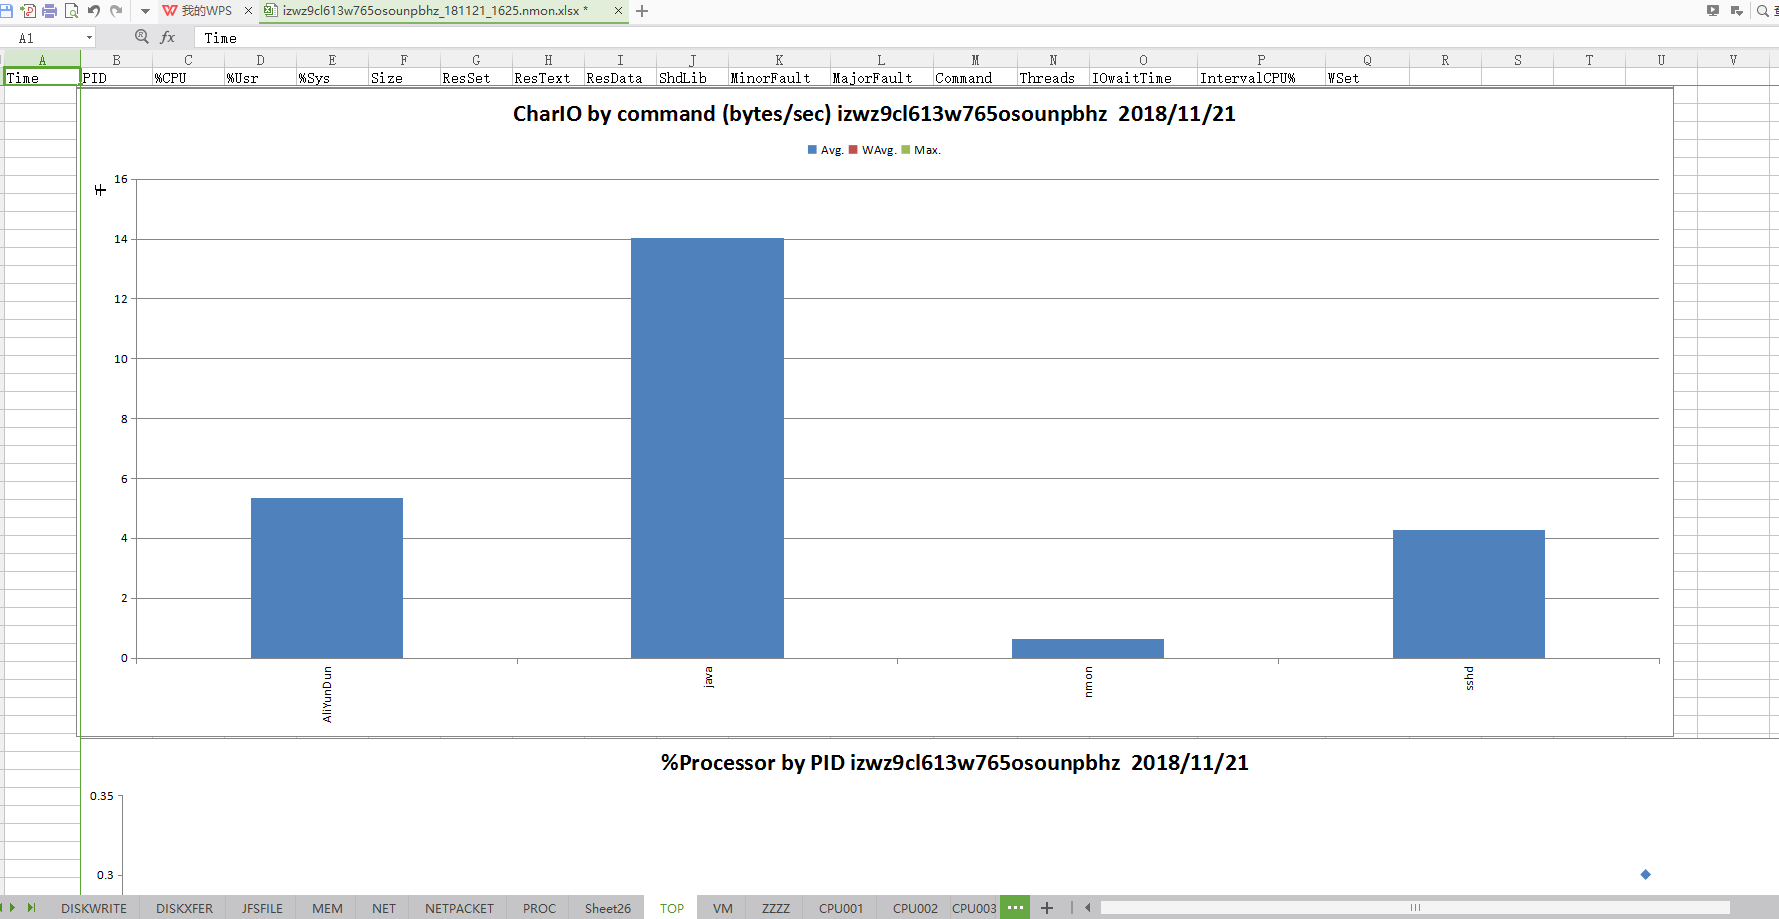Viewport: 1779px width, 919px height.
Task: Click column header M
Action: tap(975, 60)
